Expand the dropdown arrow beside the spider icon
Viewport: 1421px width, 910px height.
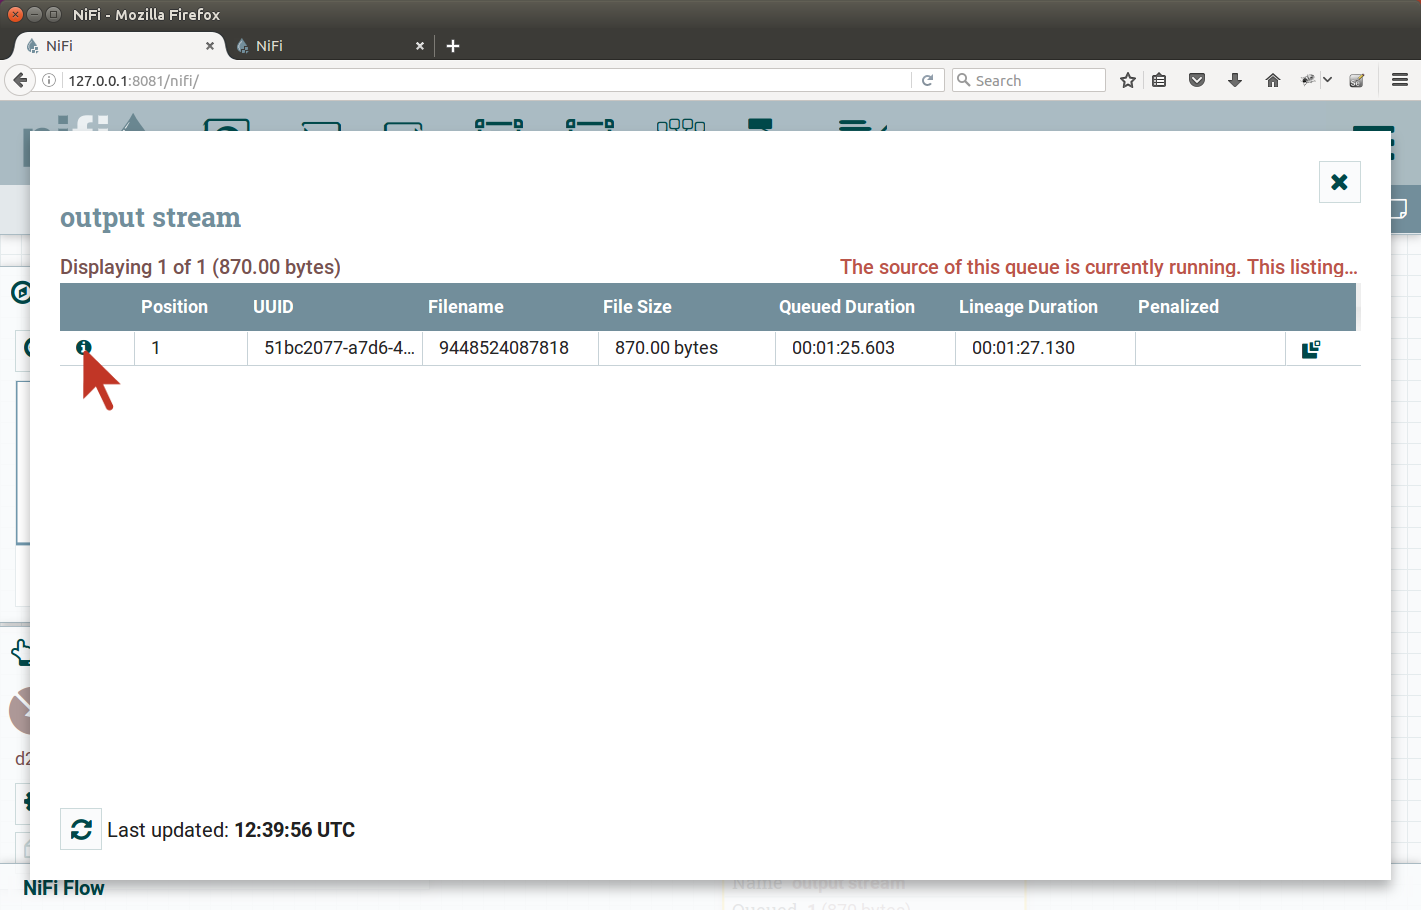click(x=1328, y=80)
